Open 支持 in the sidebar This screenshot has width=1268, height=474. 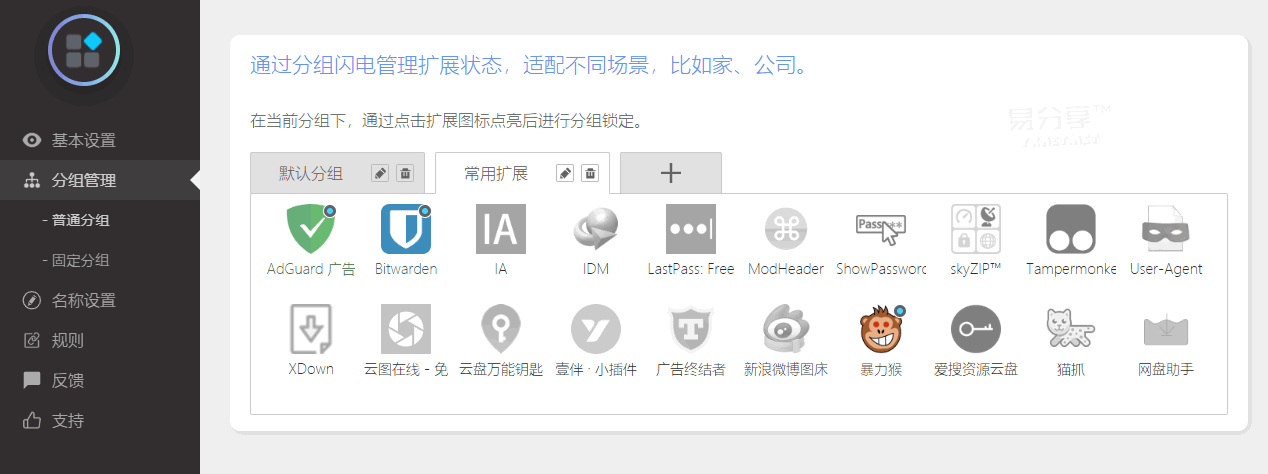pyautogui.click(x=100, y=420)
